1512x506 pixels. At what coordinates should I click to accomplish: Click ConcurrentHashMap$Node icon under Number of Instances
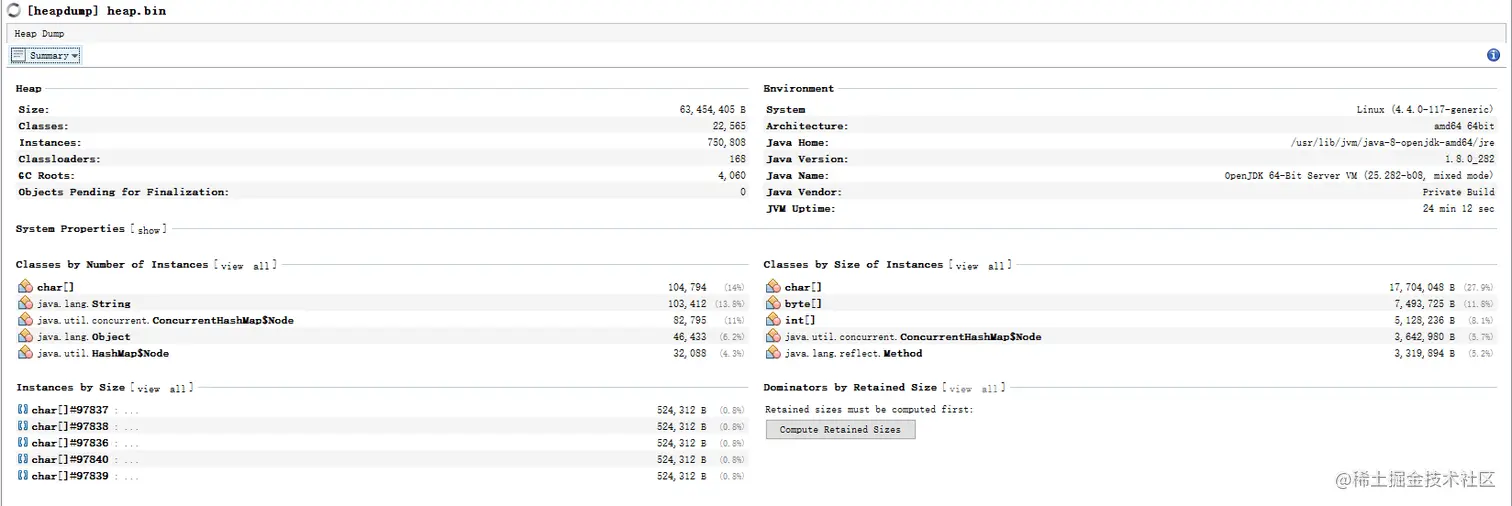tap(25, 320)
